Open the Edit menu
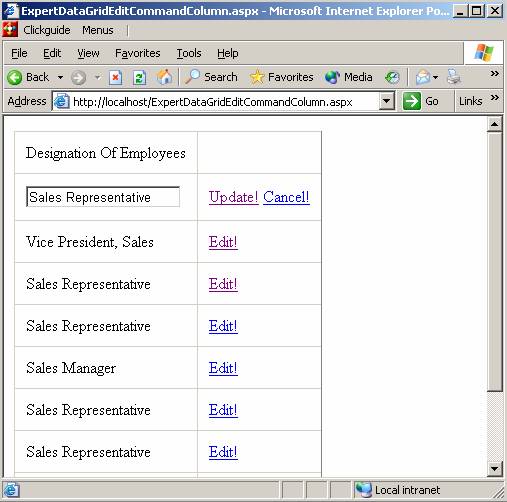The image size is (507, 502). coord(52,53)
